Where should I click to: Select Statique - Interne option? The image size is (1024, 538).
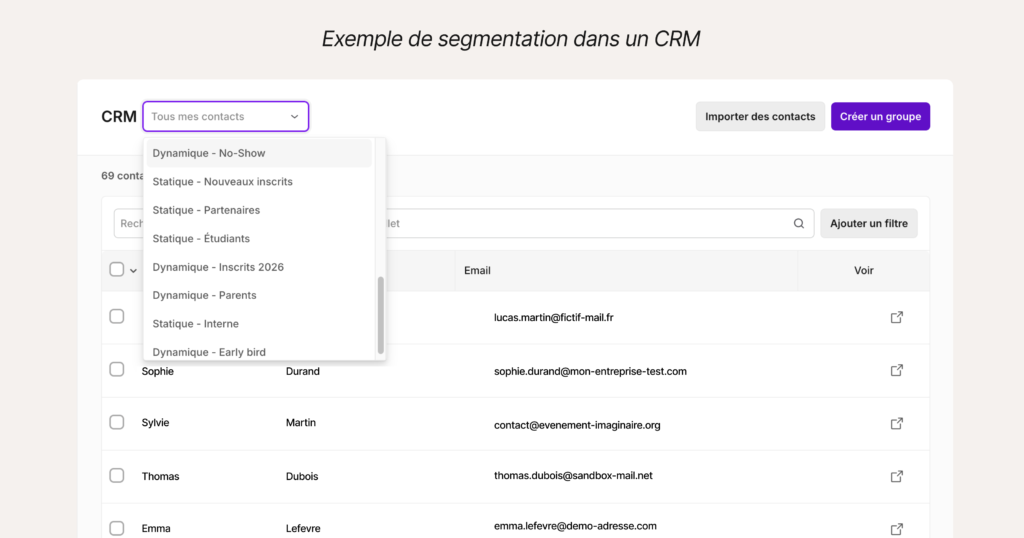point(259,324)
